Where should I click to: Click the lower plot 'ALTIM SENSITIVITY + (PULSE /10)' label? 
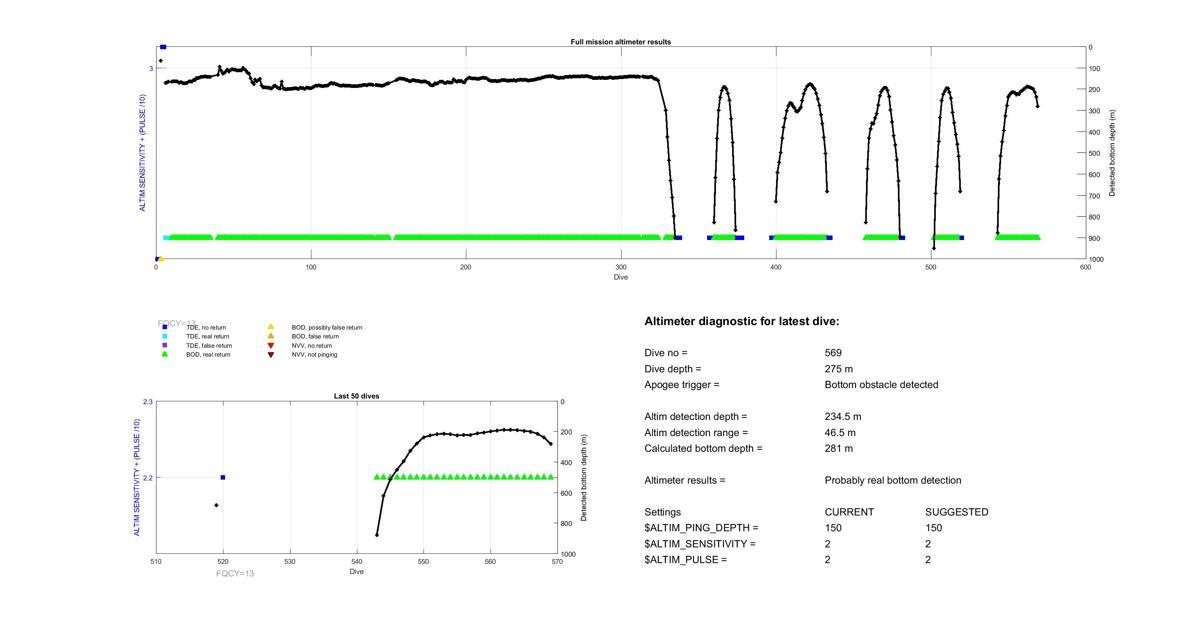[137, 477]
